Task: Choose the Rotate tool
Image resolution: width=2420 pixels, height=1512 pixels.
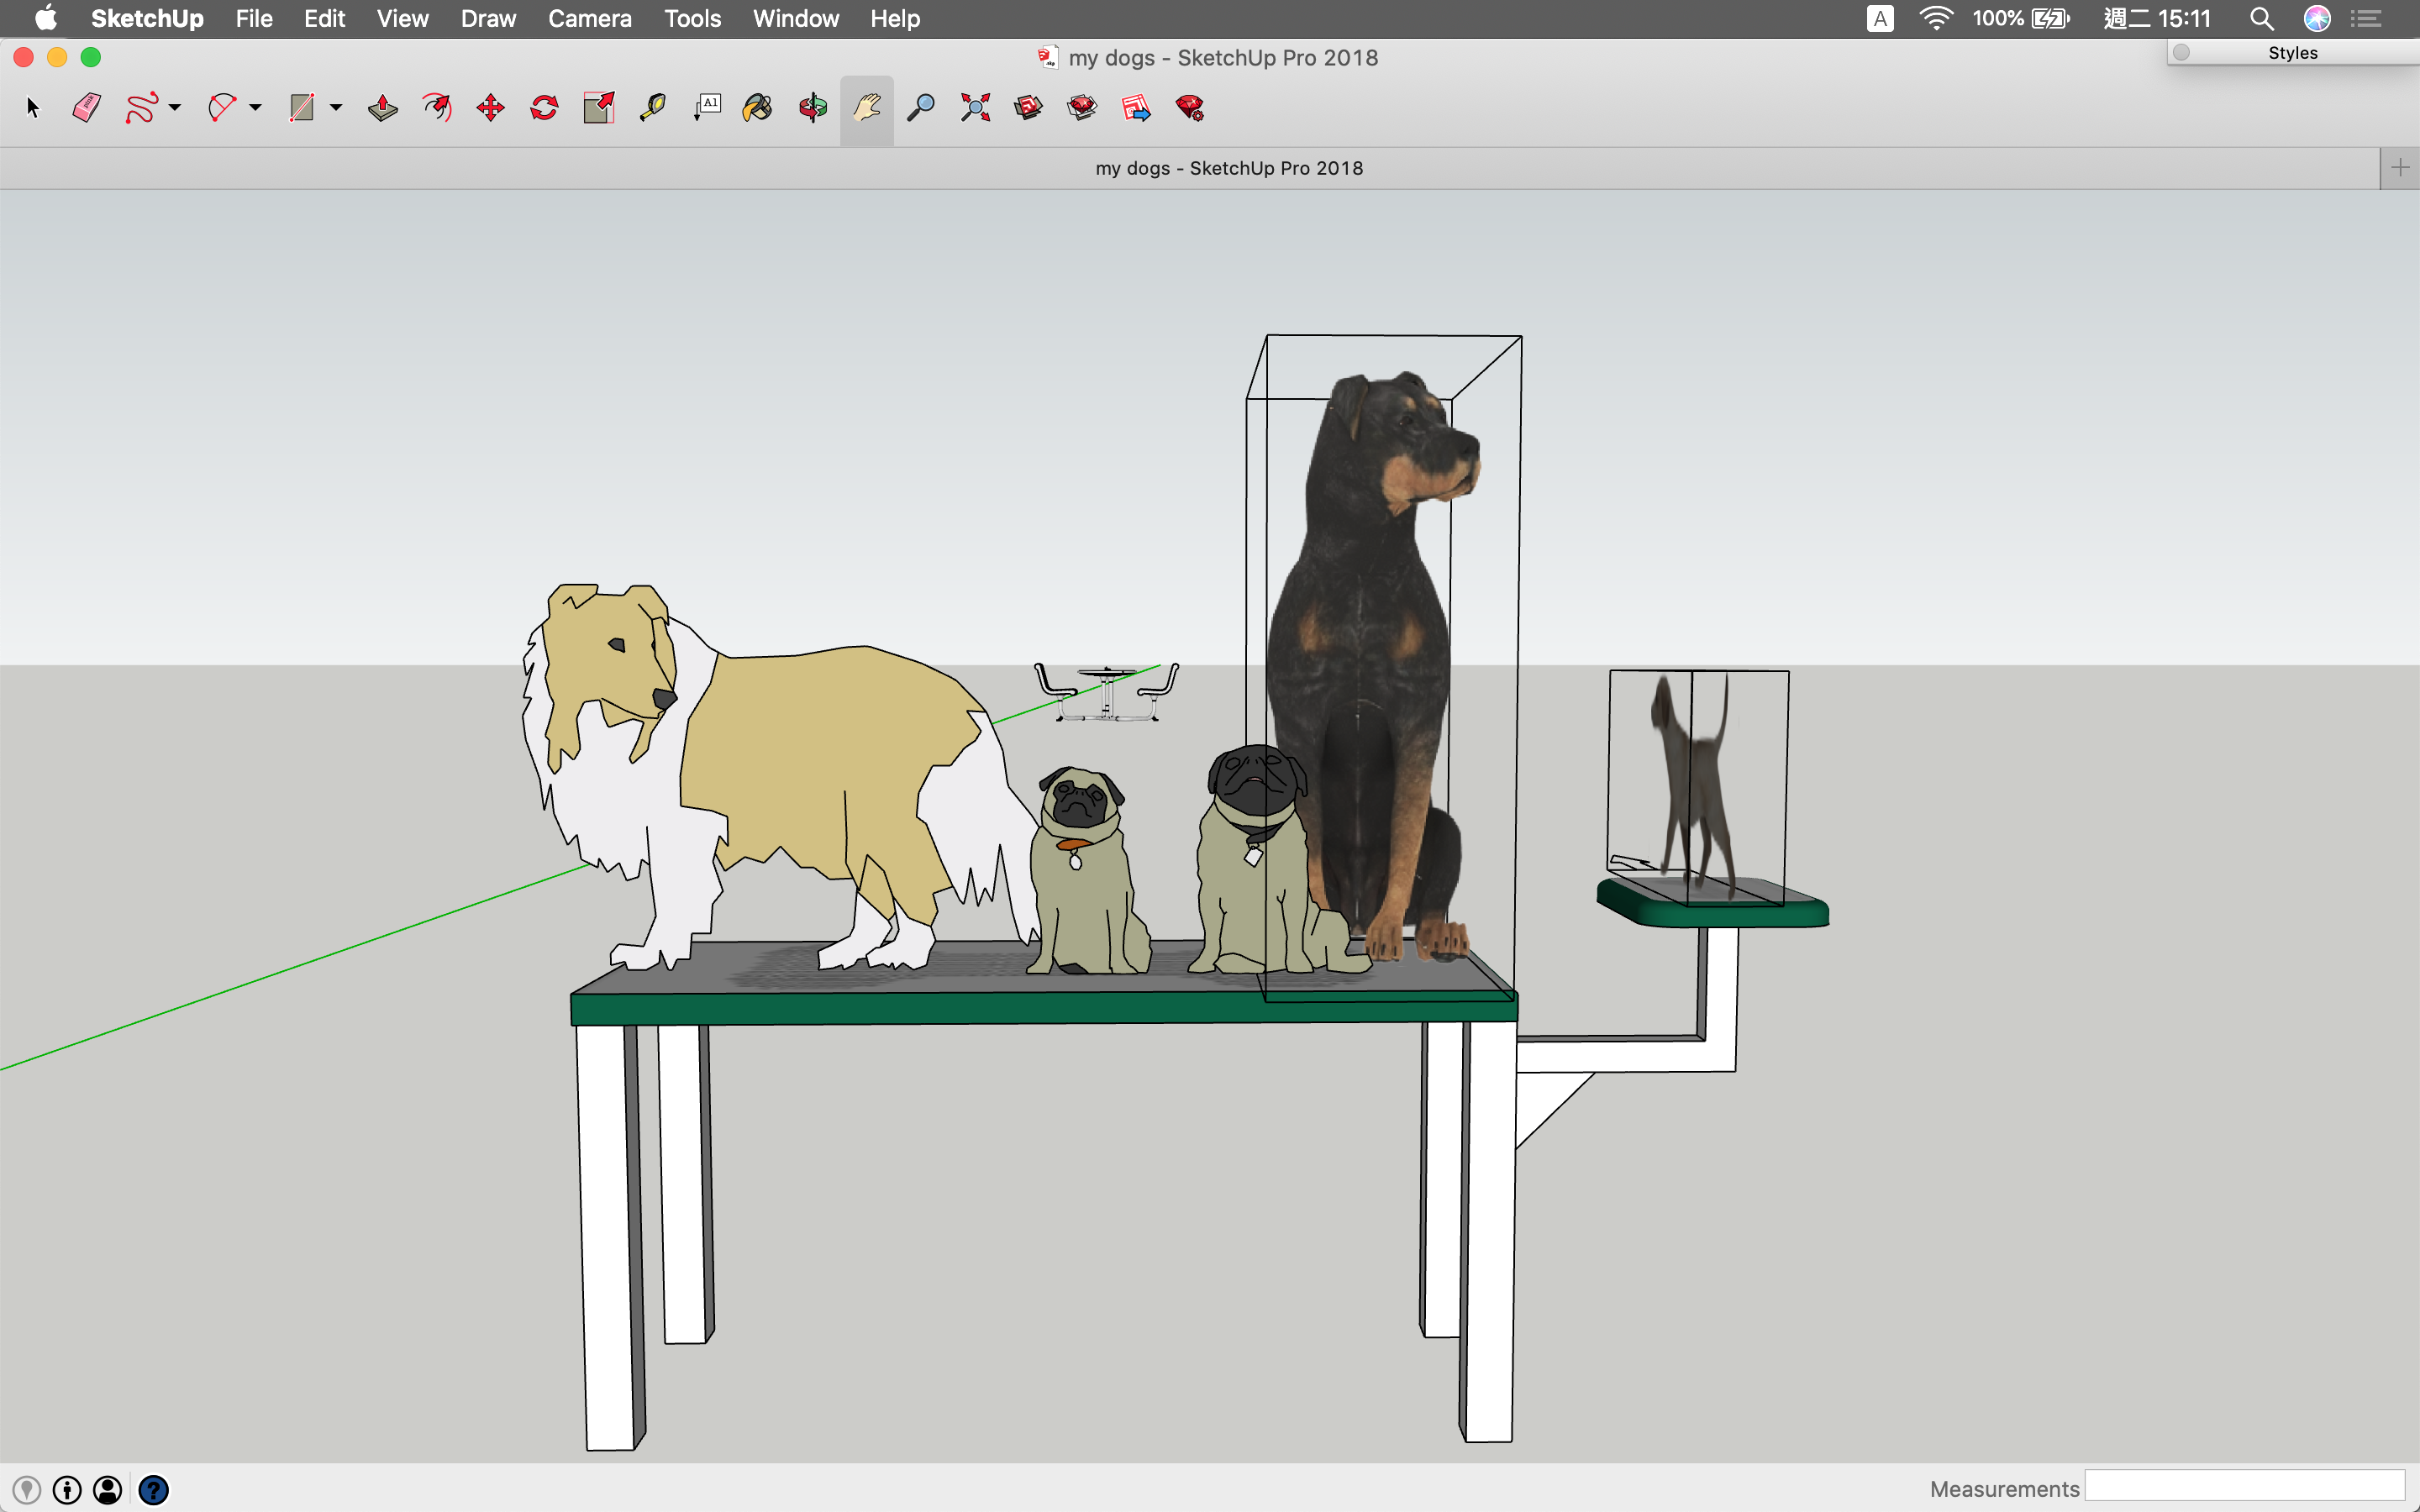Action: coord(544,107)
